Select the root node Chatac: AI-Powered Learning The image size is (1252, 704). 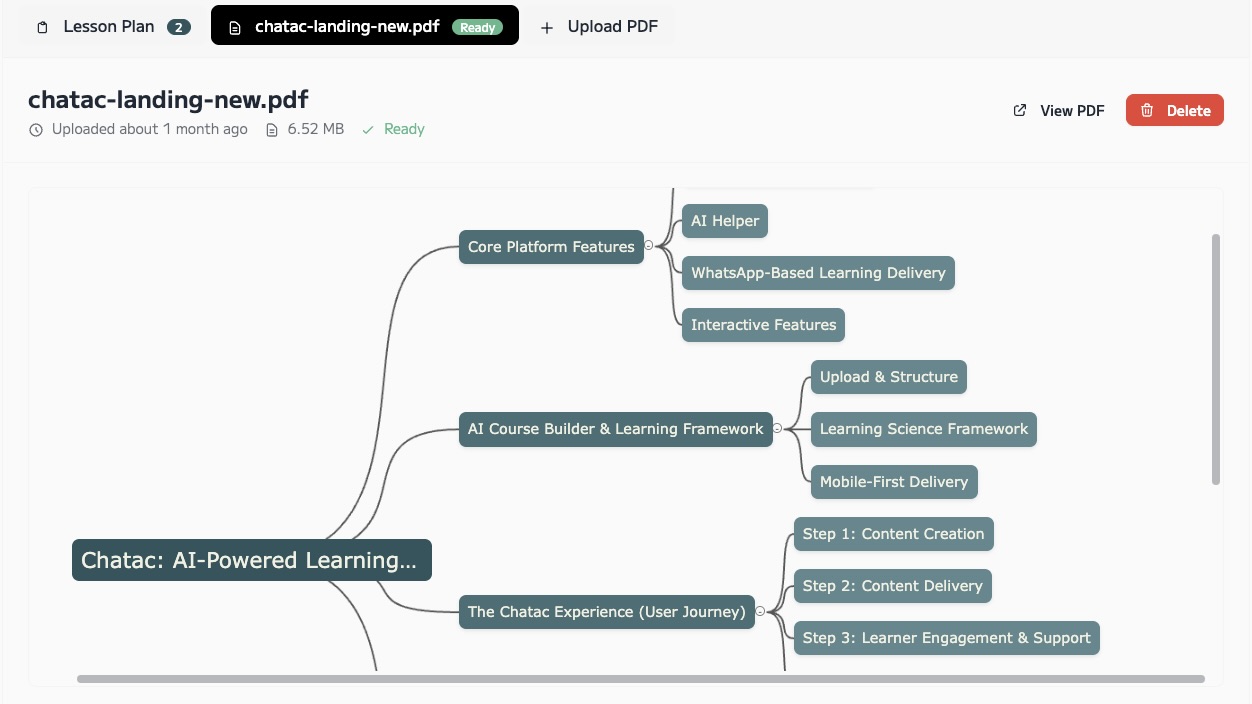(x=251, y=560)
